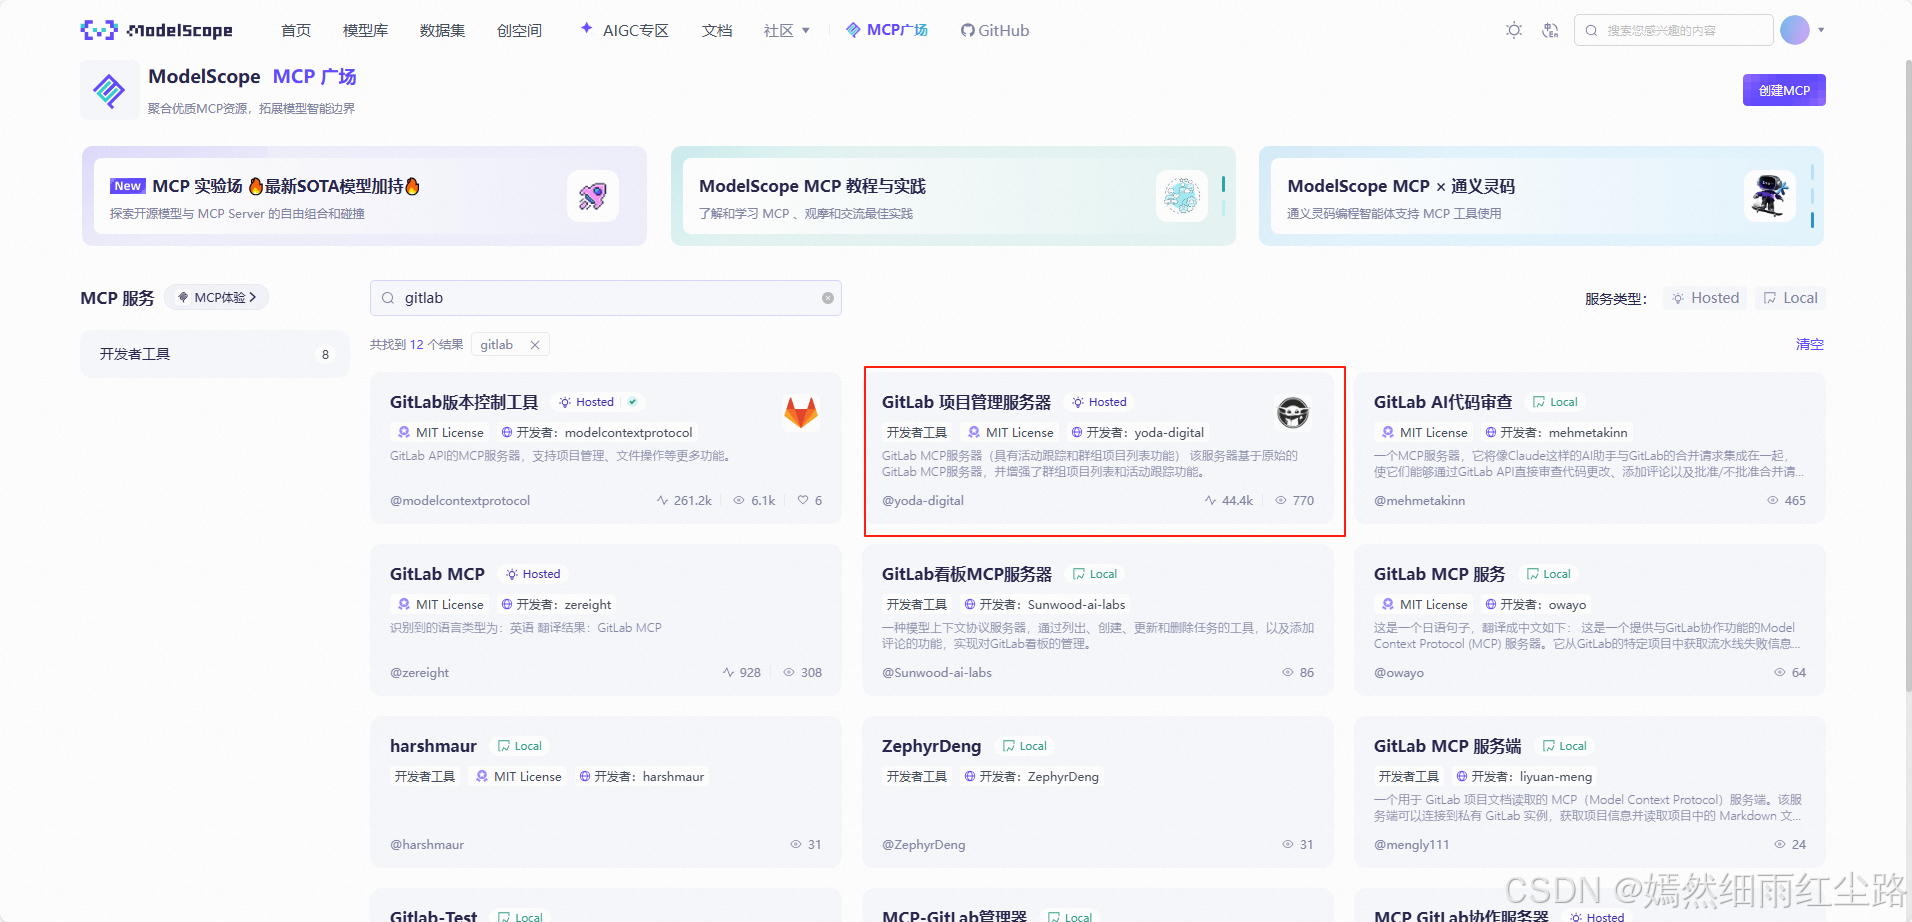The image size is (1912, 922).
Task: Click the yoda-digital avatar icon
Action: [x=1293, y=413]
